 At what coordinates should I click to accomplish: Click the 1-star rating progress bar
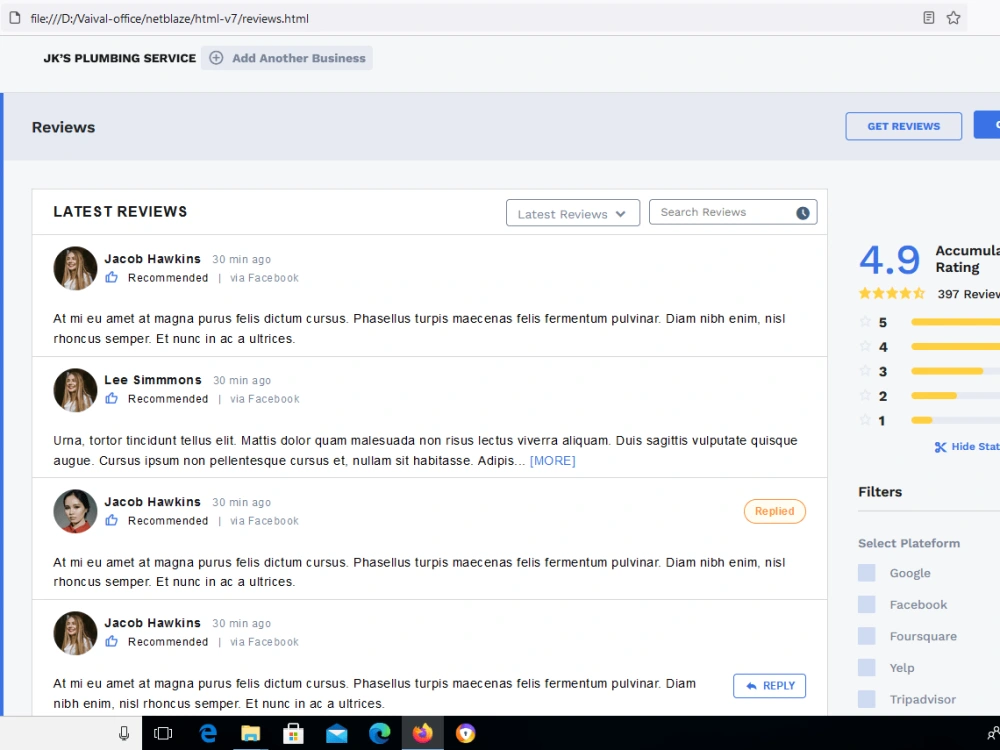tap(955, 420)
